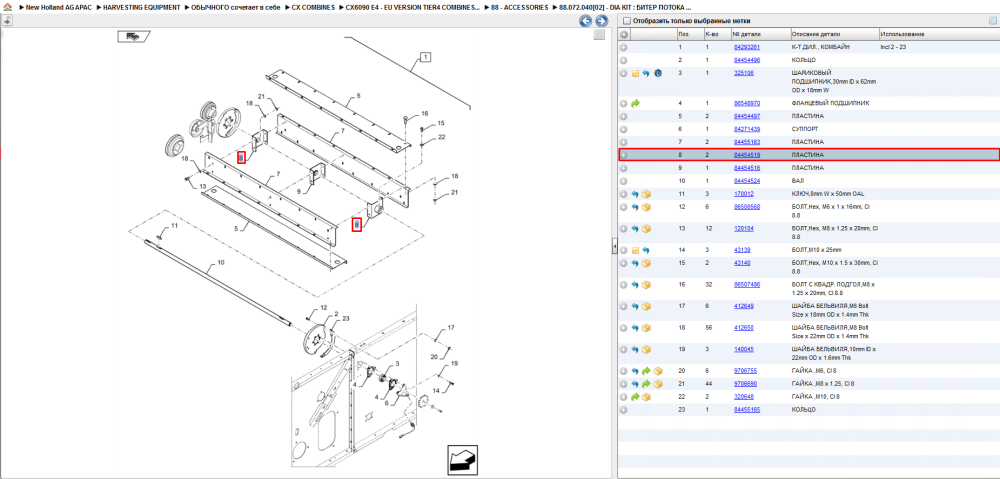This screenshot has width=1000, height=479.
Task: Click the vehicle symbol at diagram top
Action: pyautogui.click(x=133, y=36)
